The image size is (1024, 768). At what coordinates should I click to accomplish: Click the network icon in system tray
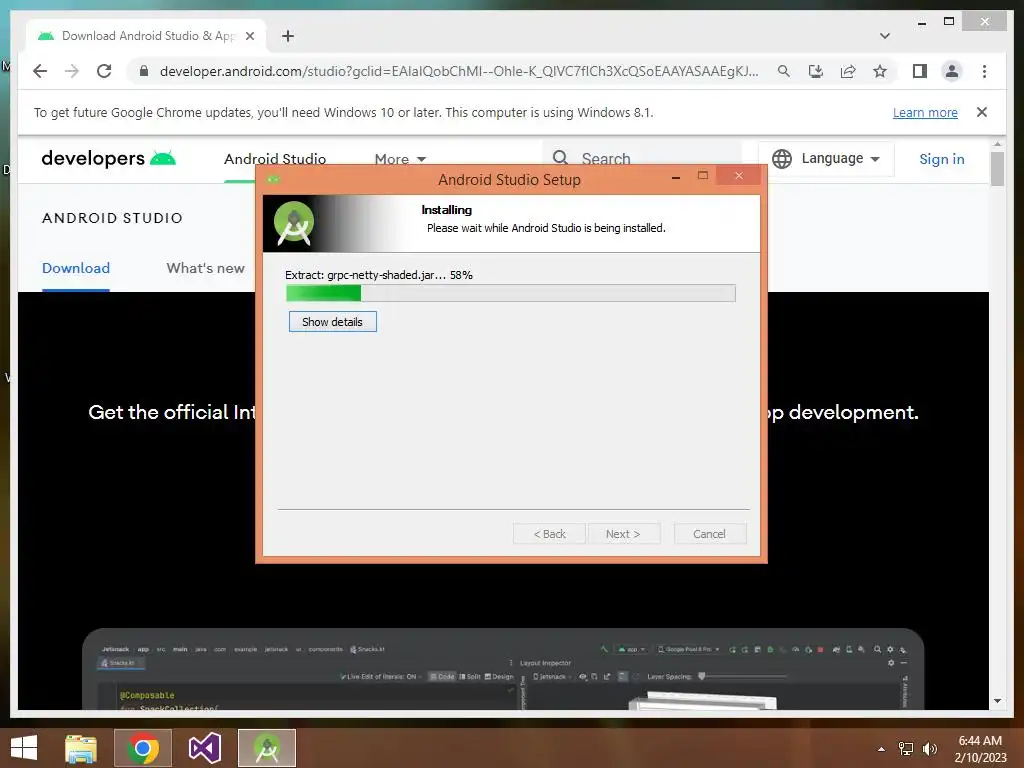(906, 749)
